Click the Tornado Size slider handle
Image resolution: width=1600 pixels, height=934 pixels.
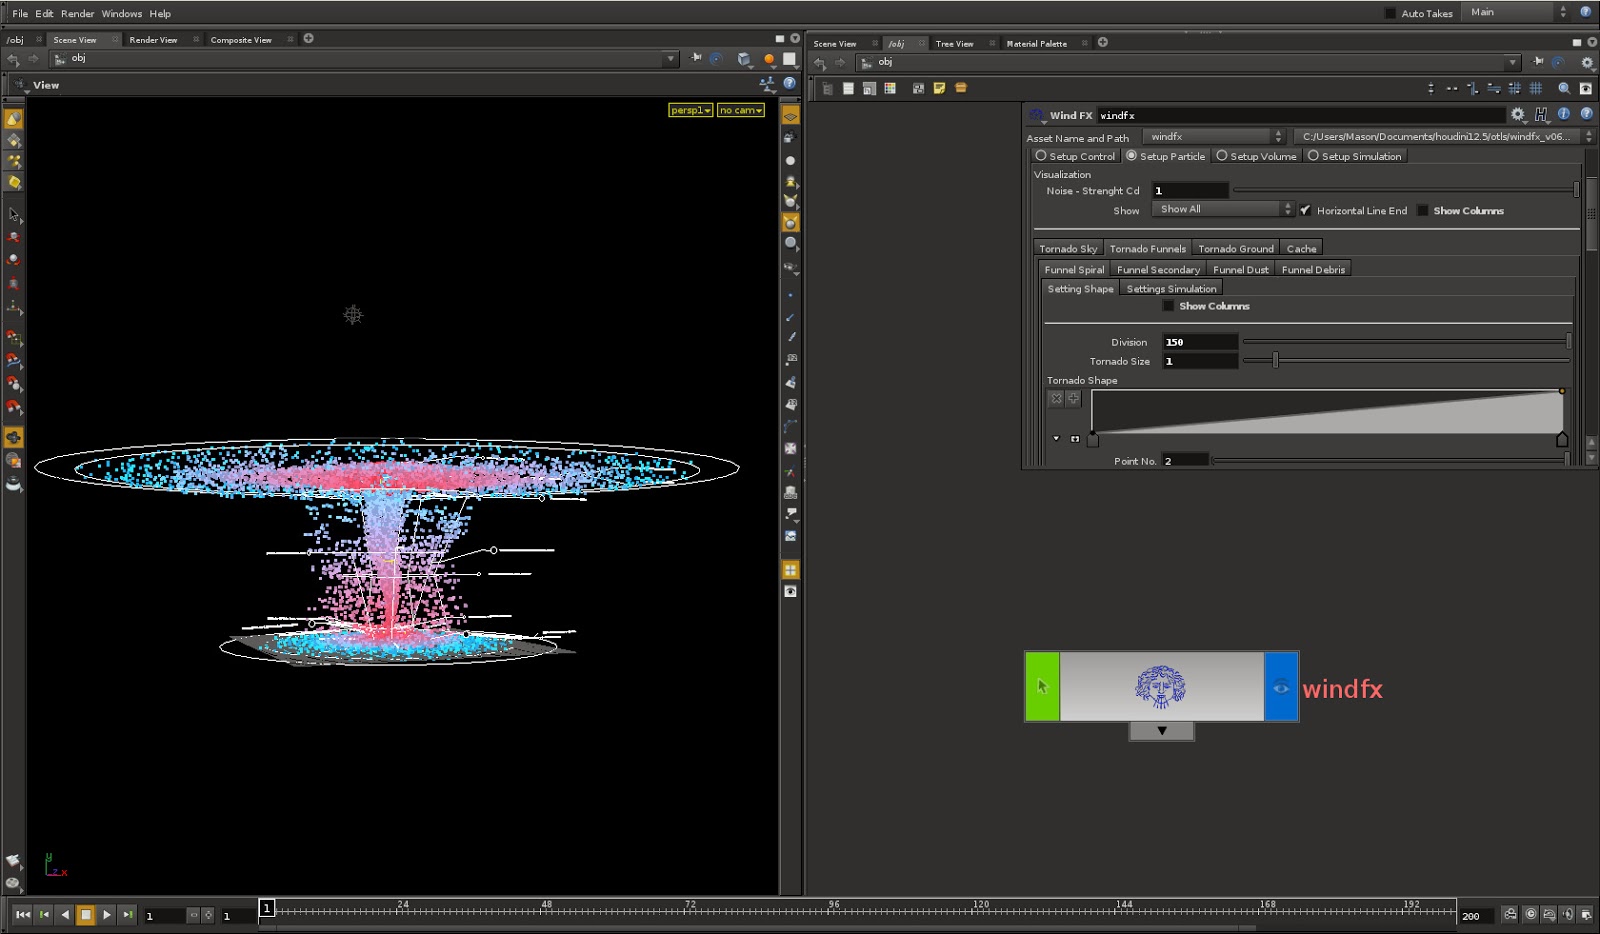click(1275, 360)
